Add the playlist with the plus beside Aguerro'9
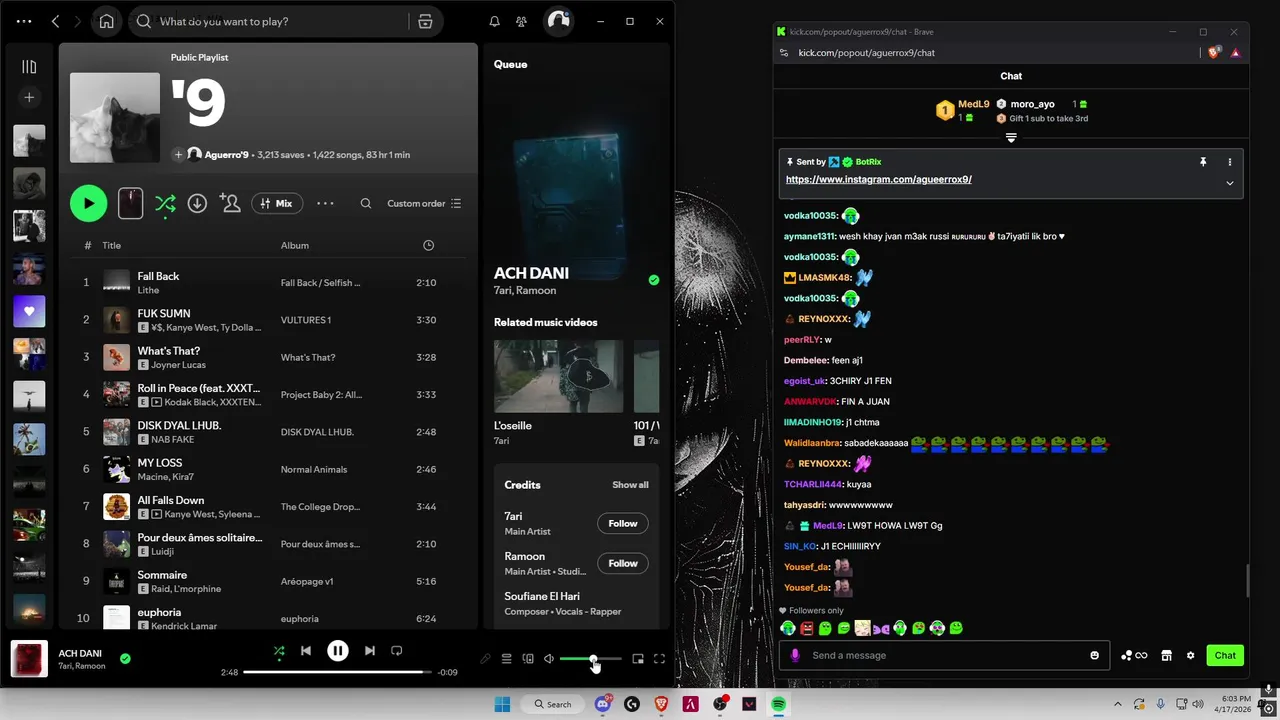 [x=178, y=155]
